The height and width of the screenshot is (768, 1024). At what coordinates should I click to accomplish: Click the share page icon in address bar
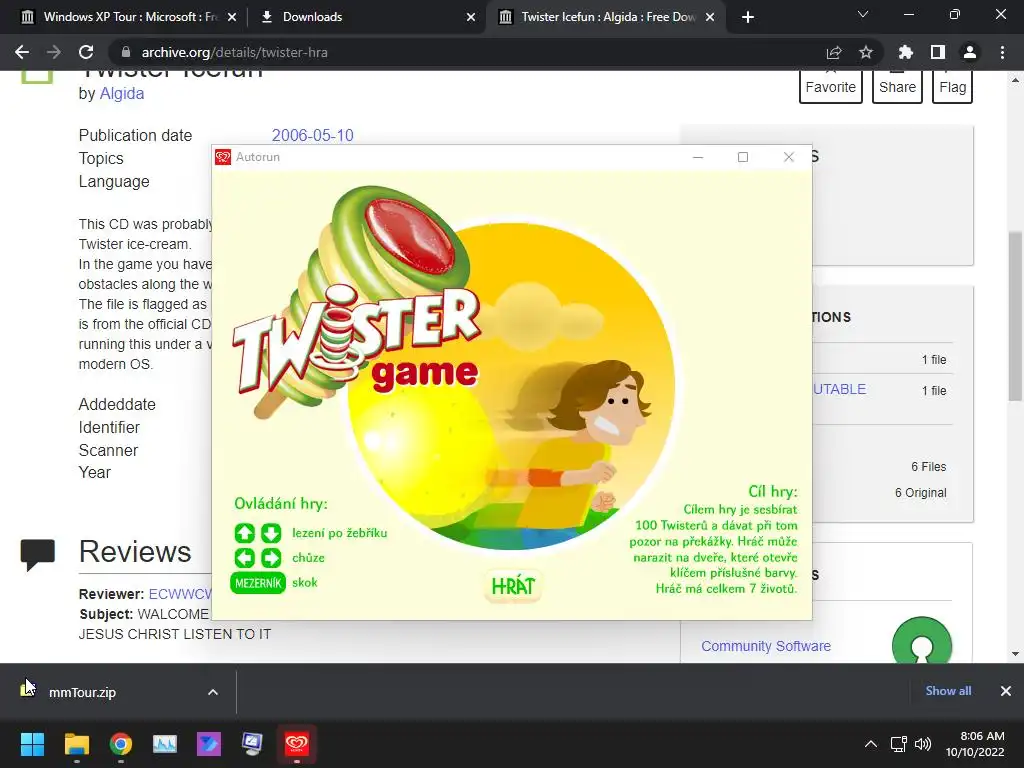[834, 52]
